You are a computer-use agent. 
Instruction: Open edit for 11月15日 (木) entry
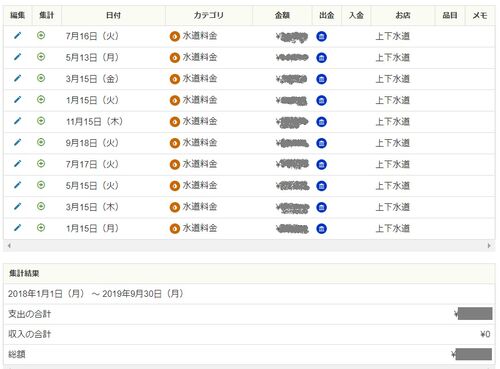pyautogui.click(x=17, y=121)
